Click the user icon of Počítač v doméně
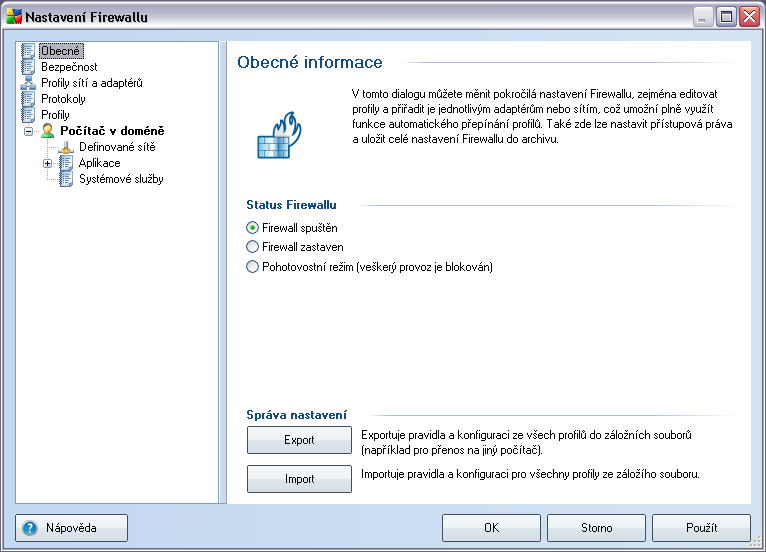 (47, 131)
